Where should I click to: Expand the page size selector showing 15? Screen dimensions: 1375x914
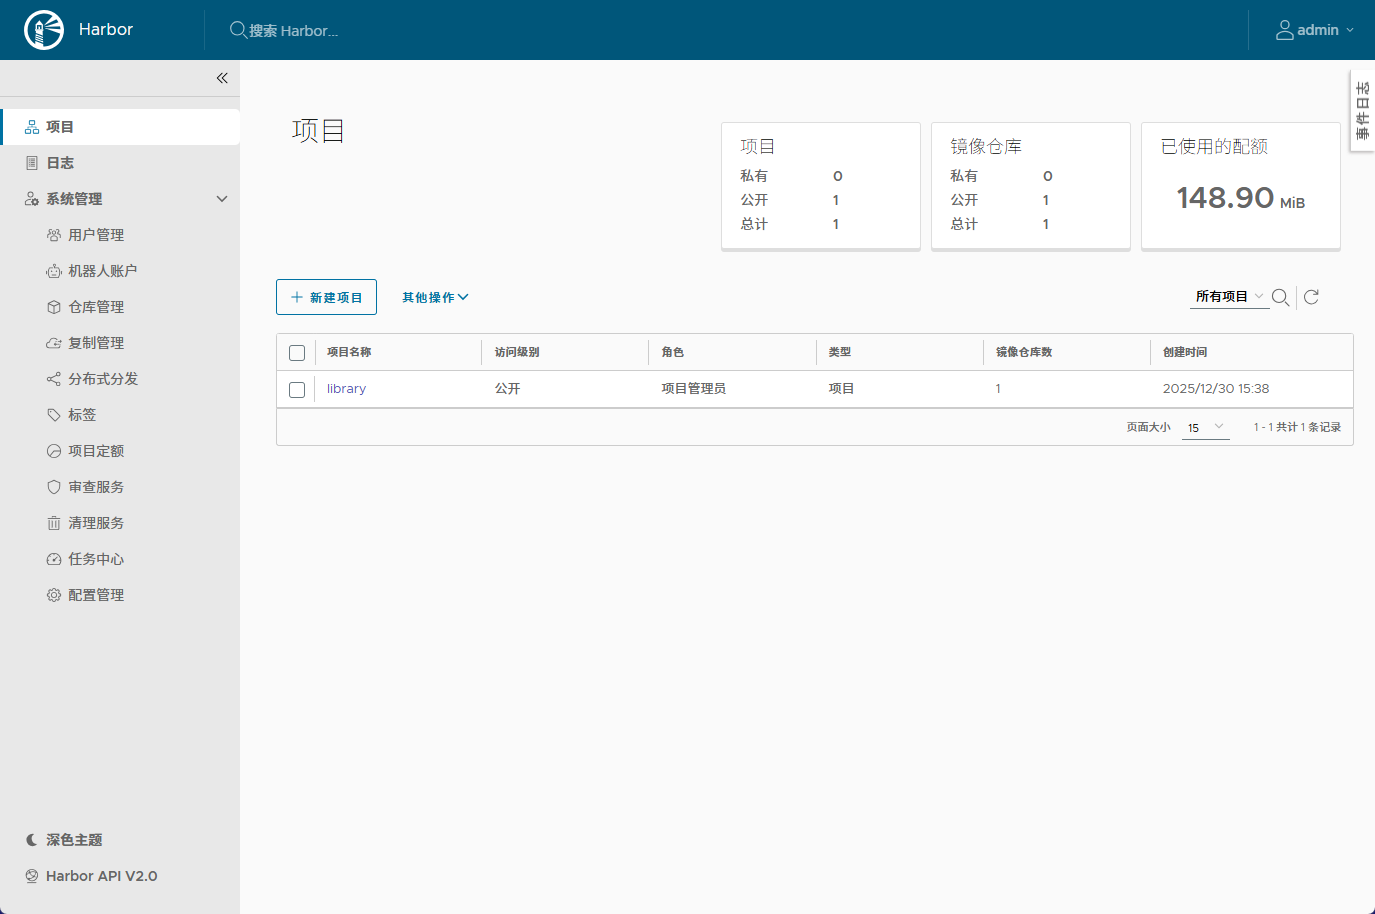(x=1205, y=427)
